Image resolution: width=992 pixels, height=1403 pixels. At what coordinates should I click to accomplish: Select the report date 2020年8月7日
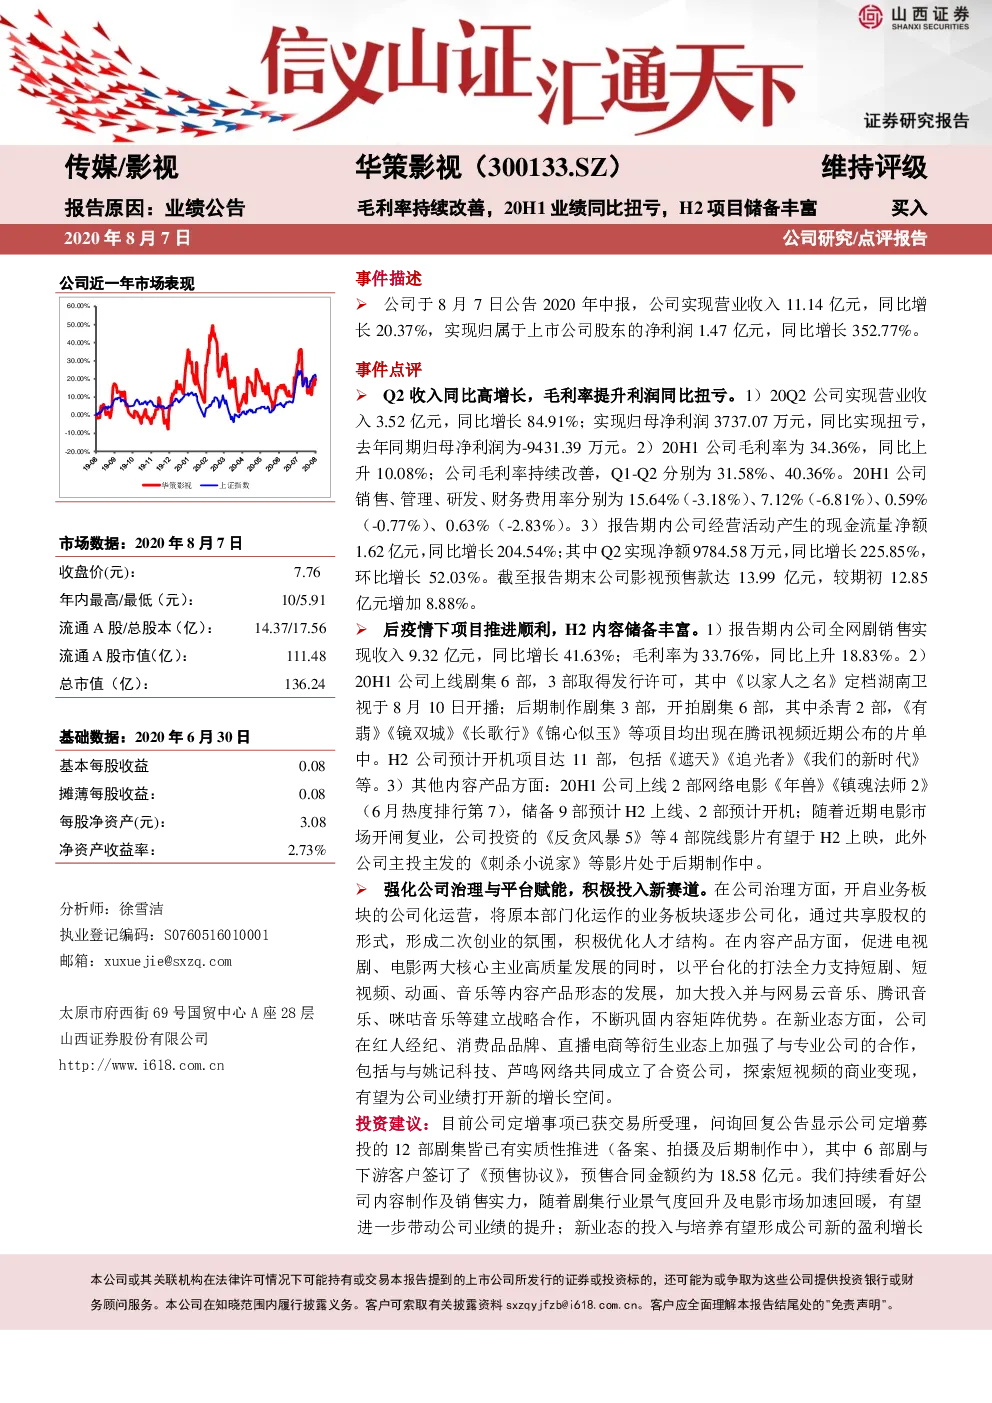[x=127, y=238]
